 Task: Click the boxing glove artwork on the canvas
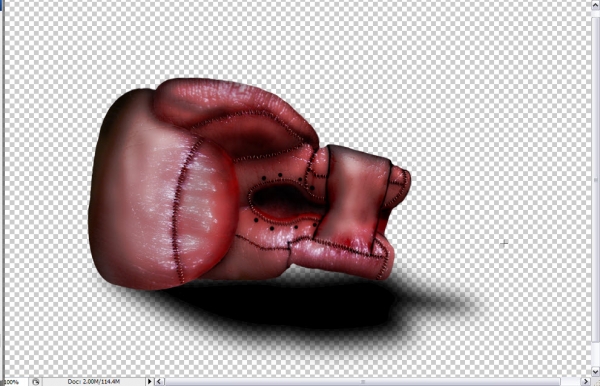tap(249, 184)
